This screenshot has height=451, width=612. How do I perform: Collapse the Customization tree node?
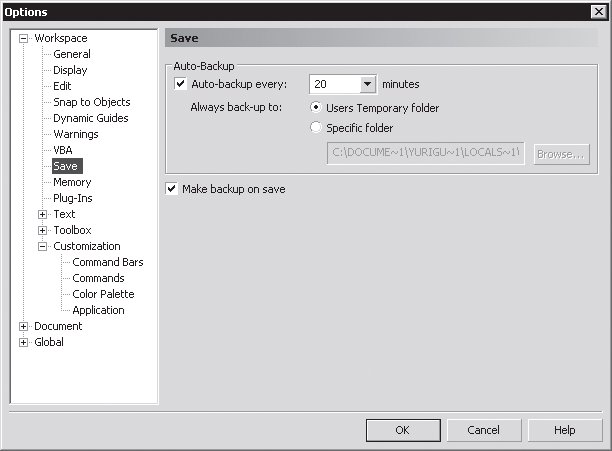tap(43, 246)
